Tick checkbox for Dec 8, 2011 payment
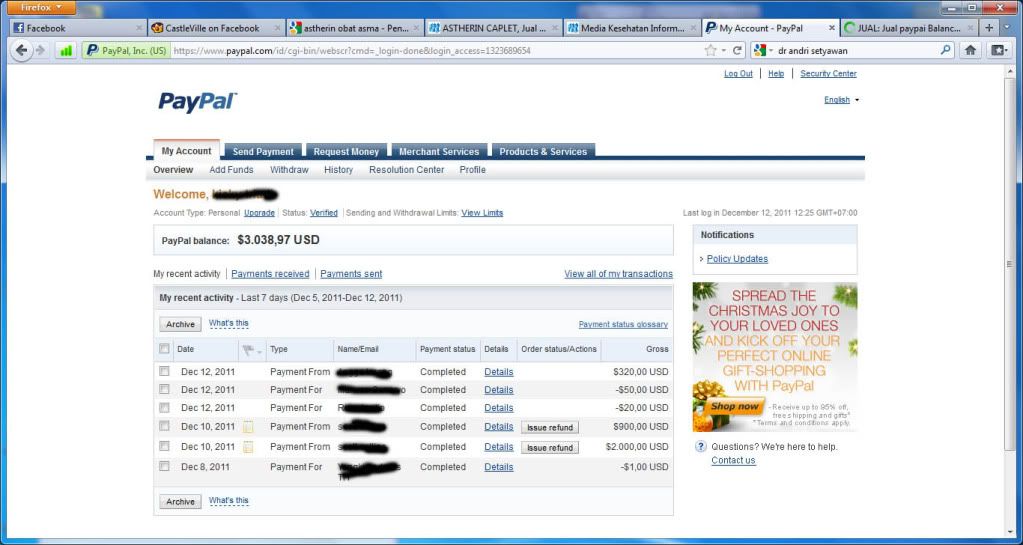Screen dimensions: 1023x545 [x=164, y=466]
